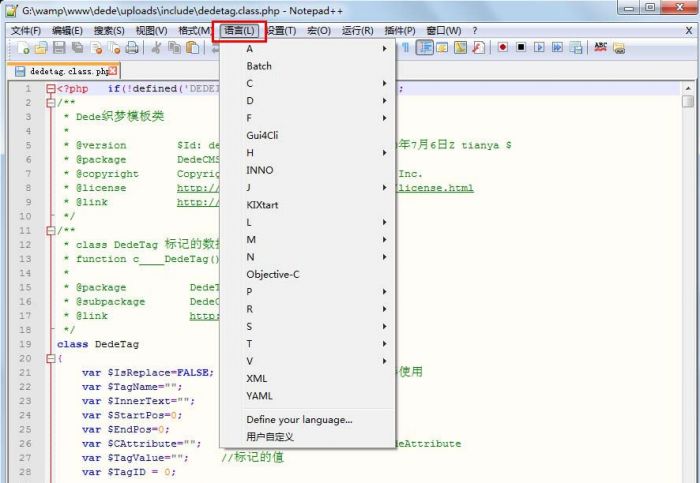Viewport: 700px width, 483px height.
Task: Click the New file toolbar icon
Action: coord(23,47)
